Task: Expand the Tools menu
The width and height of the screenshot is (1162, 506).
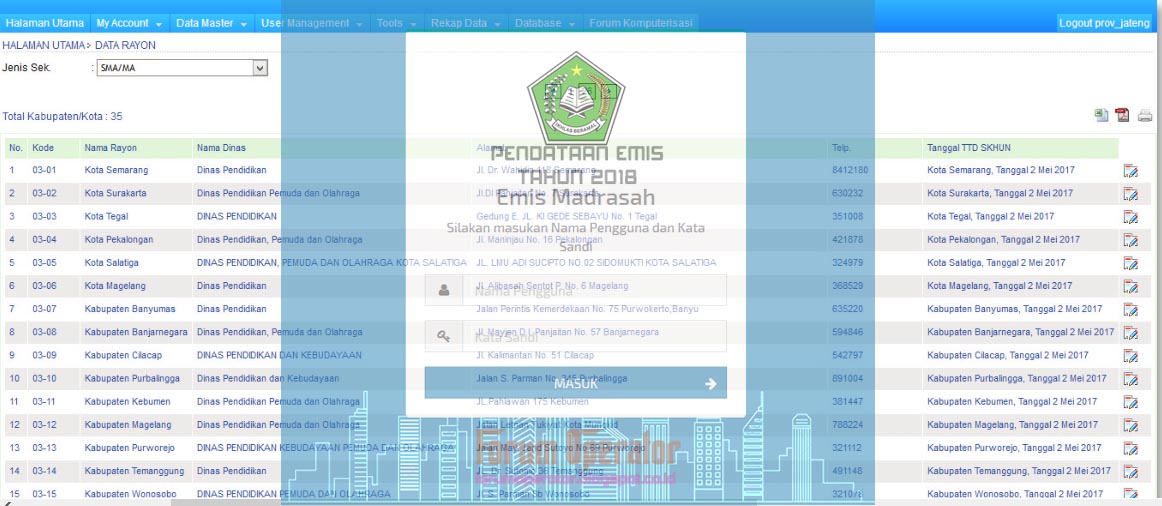Action: pos(397,23)
